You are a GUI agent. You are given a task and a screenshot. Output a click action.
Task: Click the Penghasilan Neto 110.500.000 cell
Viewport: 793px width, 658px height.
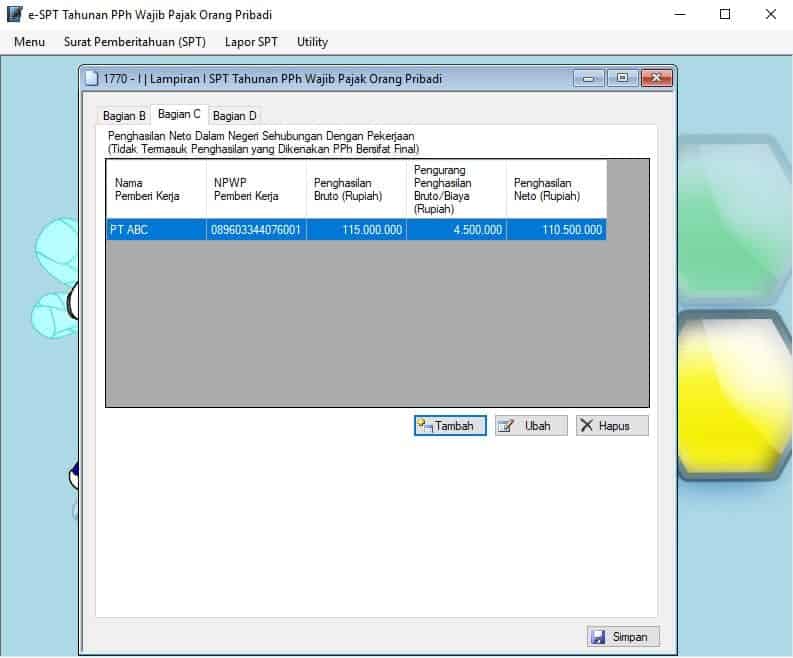click(556, 230)
